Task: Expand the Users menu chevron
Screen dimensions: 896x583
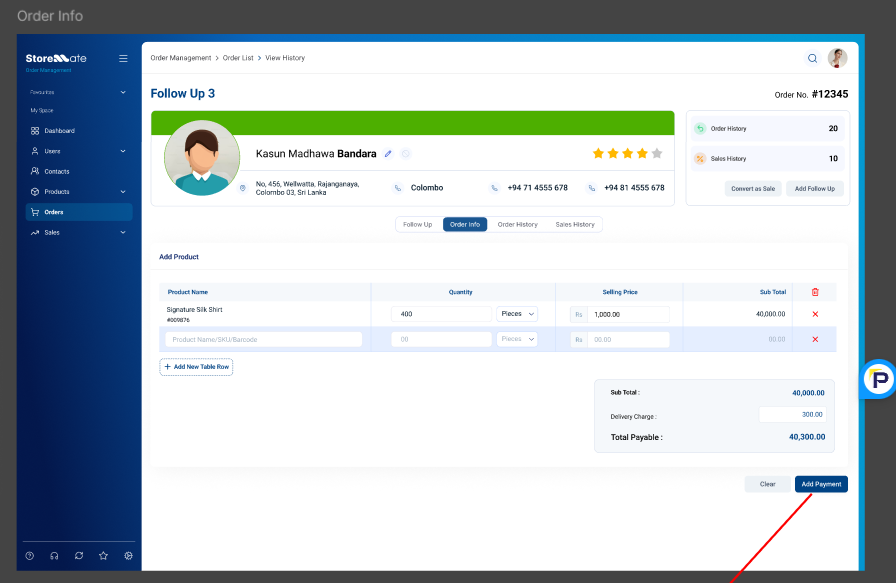Action: coord(123,151)
